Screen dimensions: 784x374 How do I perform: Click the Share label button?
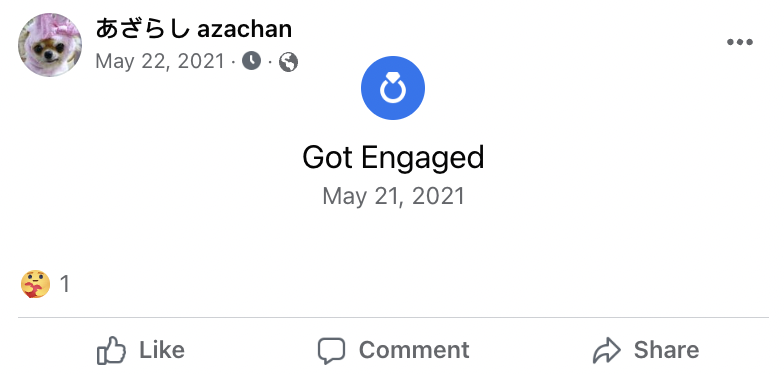click(x=666, y=350)
